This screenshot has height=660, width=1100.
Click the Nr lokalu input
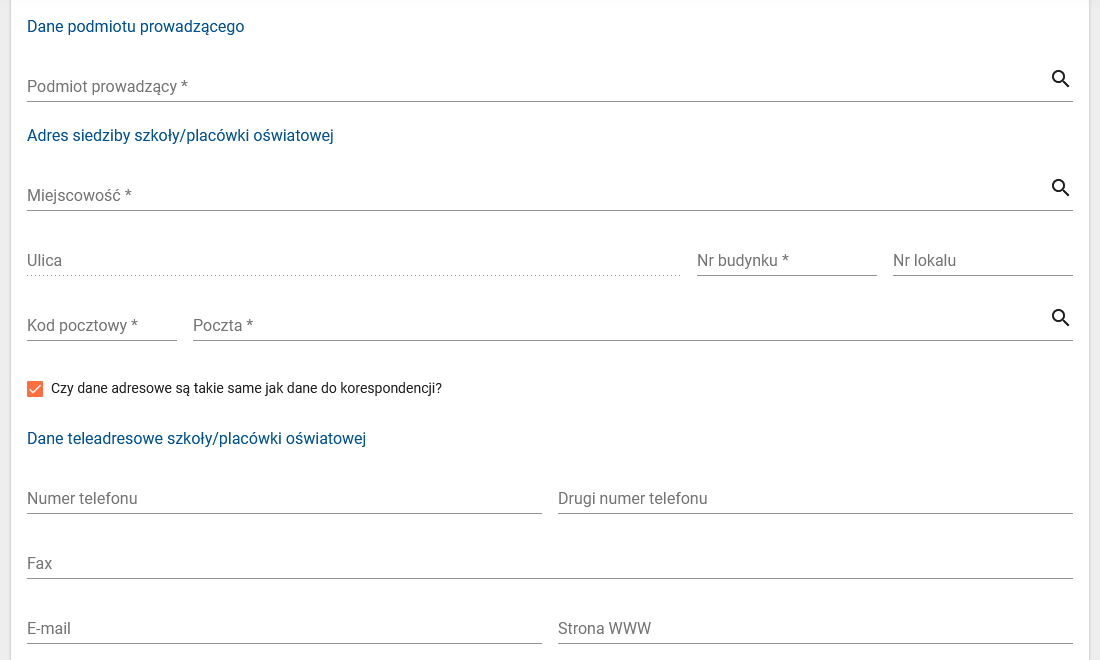point(982,261)
